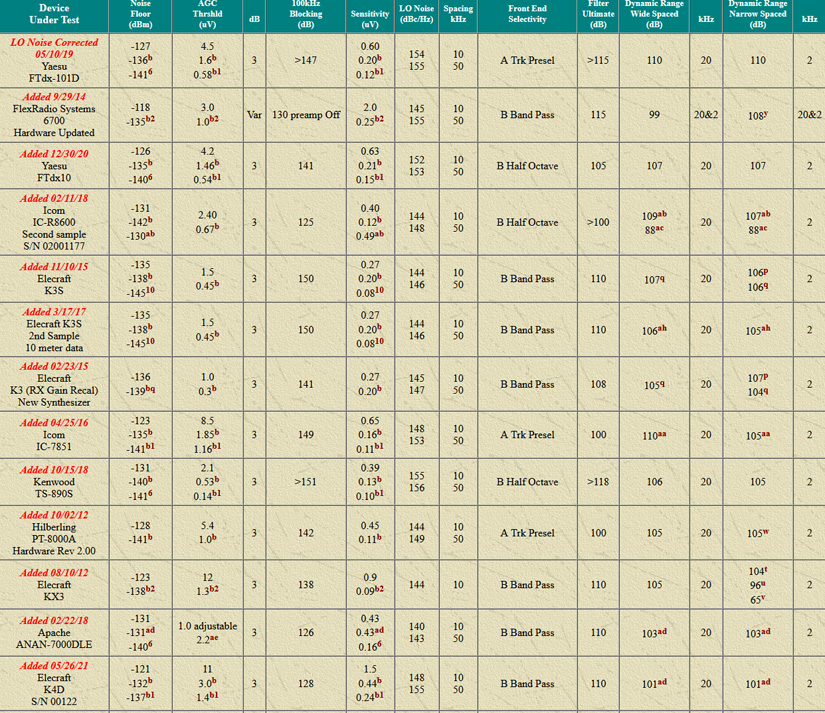Click wide spaced value '99' for FlexRadio

654,115
